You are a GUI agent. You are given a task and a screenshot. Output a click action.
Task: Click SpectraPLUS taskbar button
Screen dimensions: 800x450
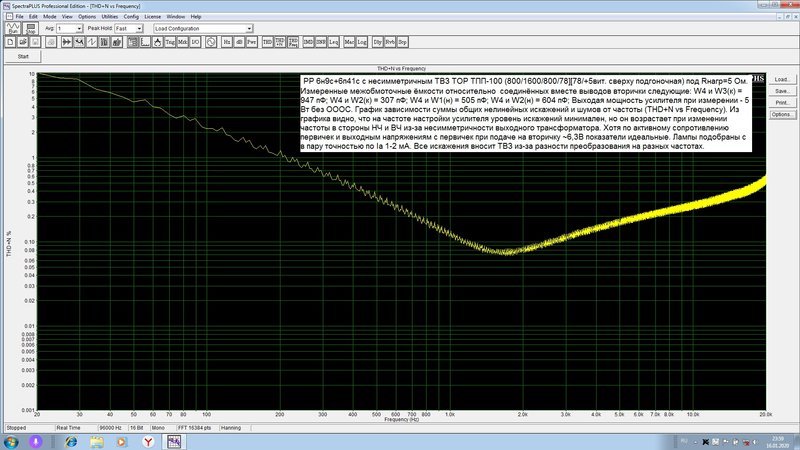(174, 442)
